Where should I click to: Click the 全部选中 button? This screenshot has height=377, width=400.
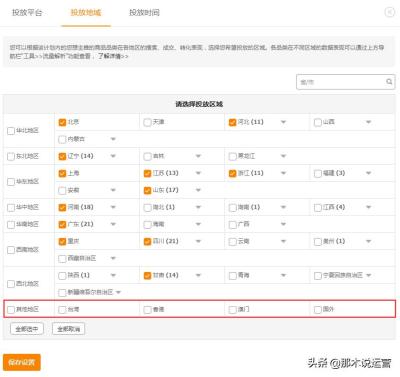tap(27, 329)
